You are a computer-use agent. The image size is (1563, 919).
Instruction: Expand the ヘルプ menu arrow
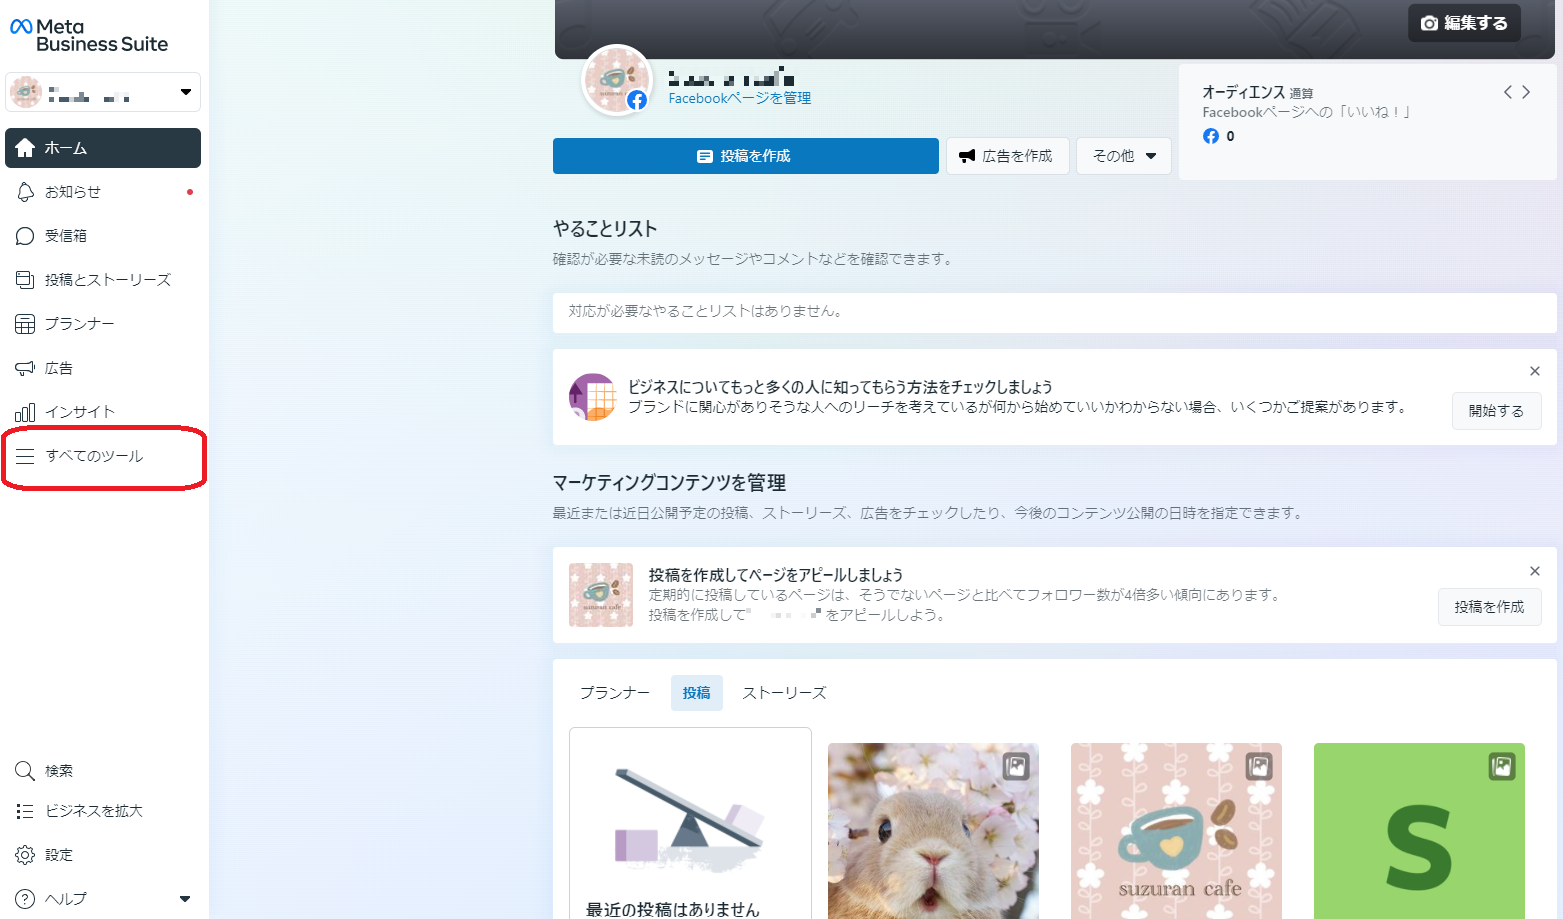pyautogui.click(x=185, y=899)
